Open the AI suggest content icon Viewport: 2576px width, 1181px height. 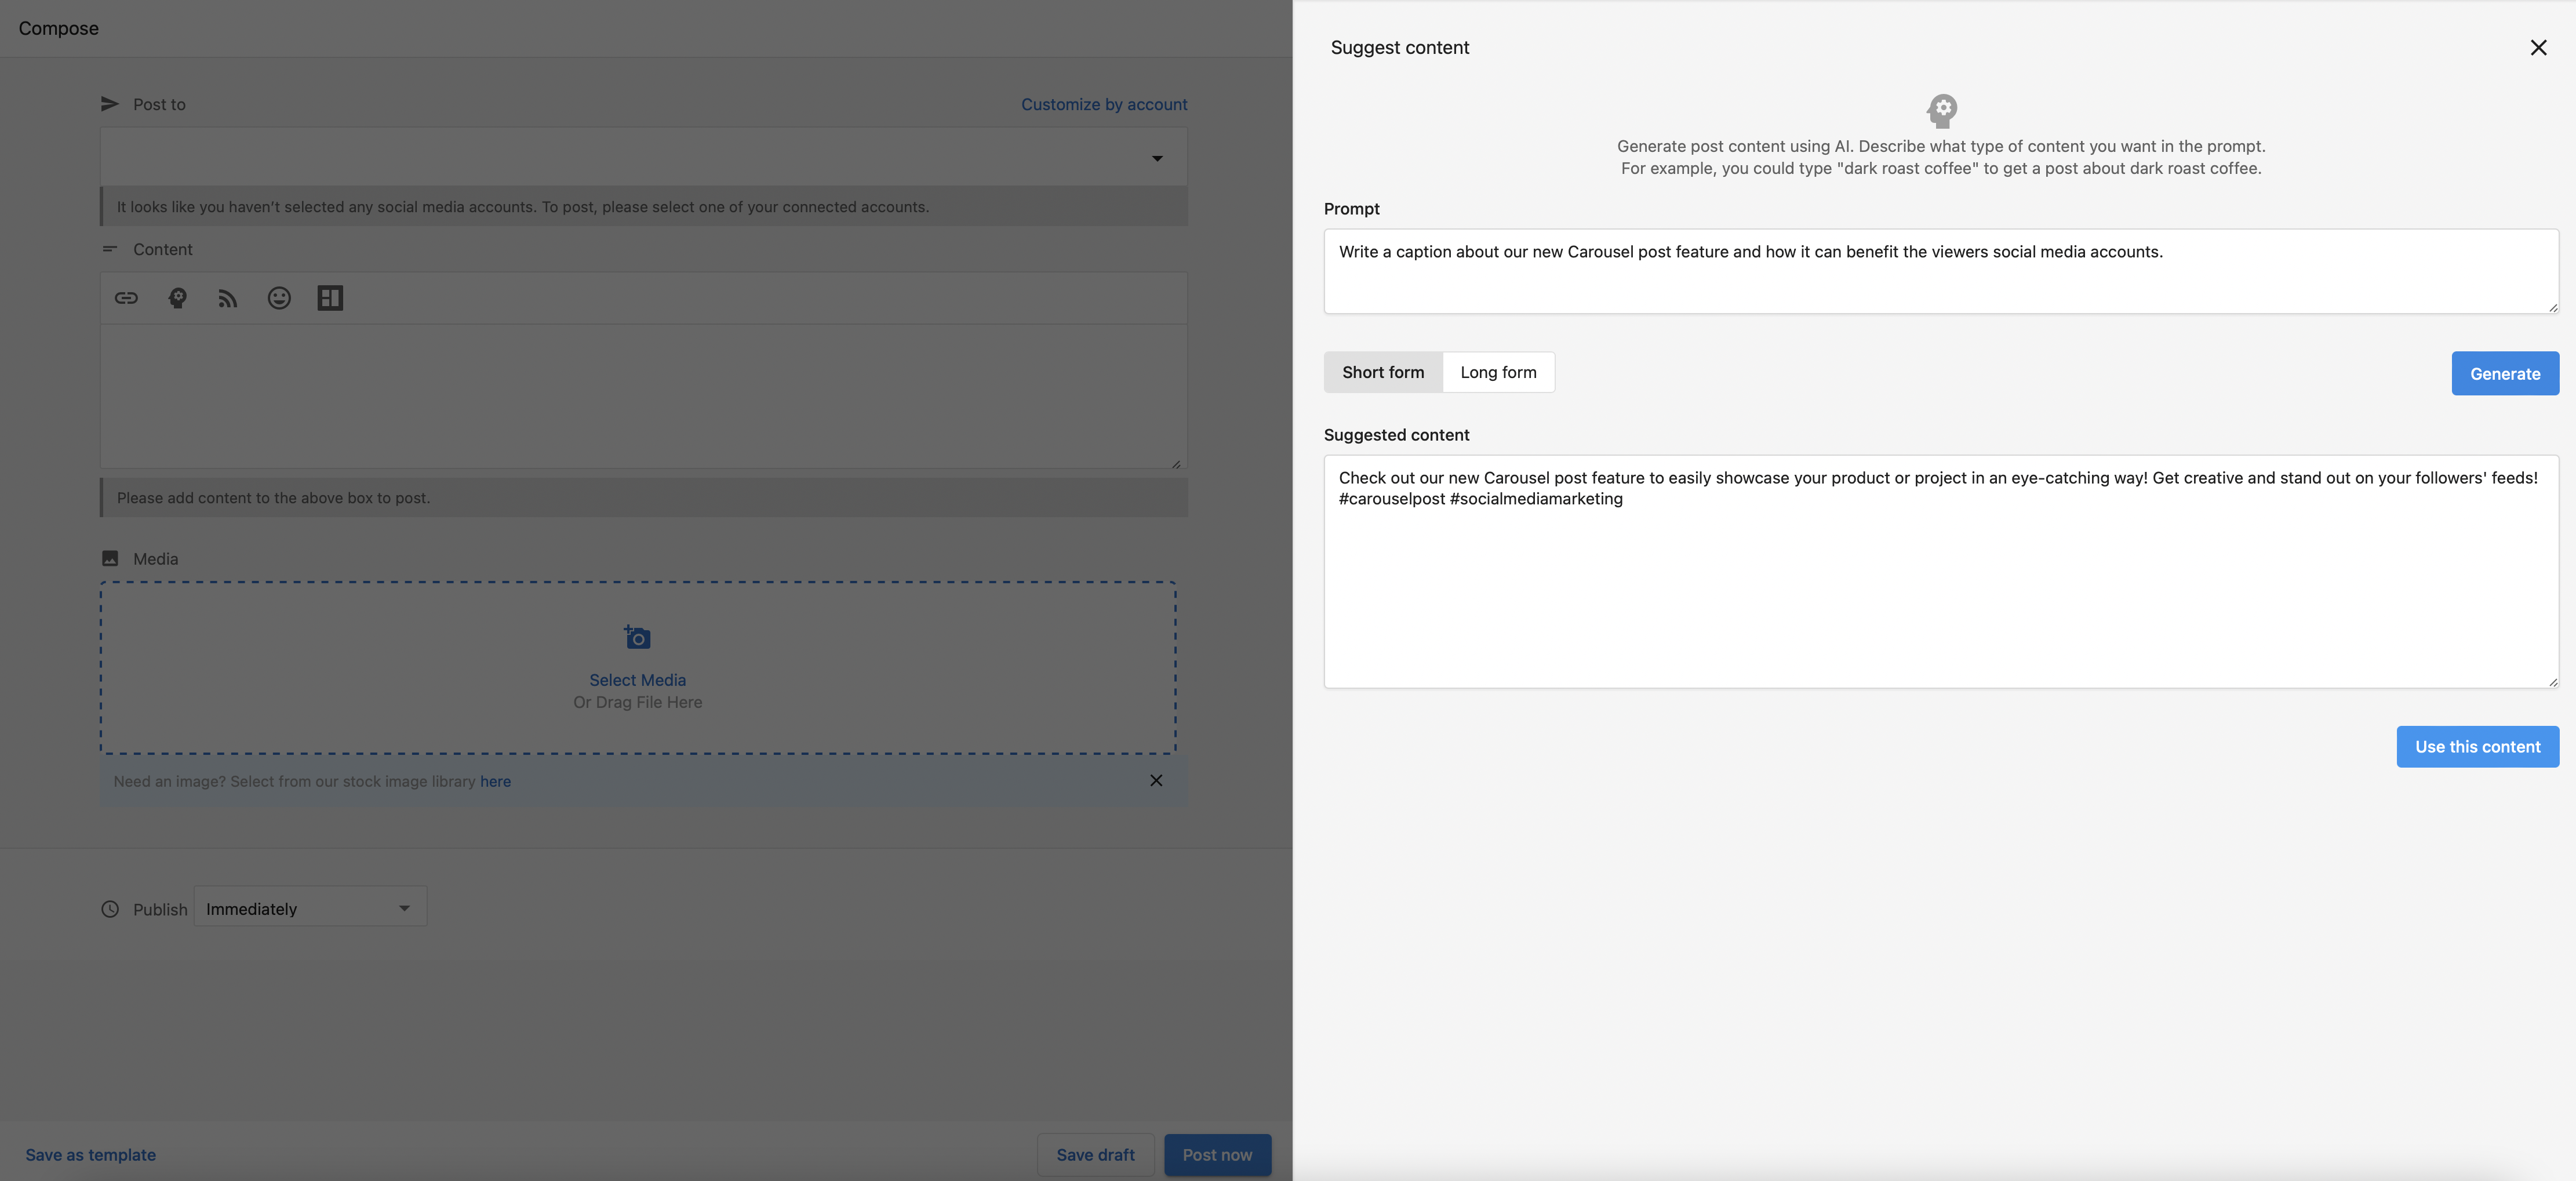(177, 298)
